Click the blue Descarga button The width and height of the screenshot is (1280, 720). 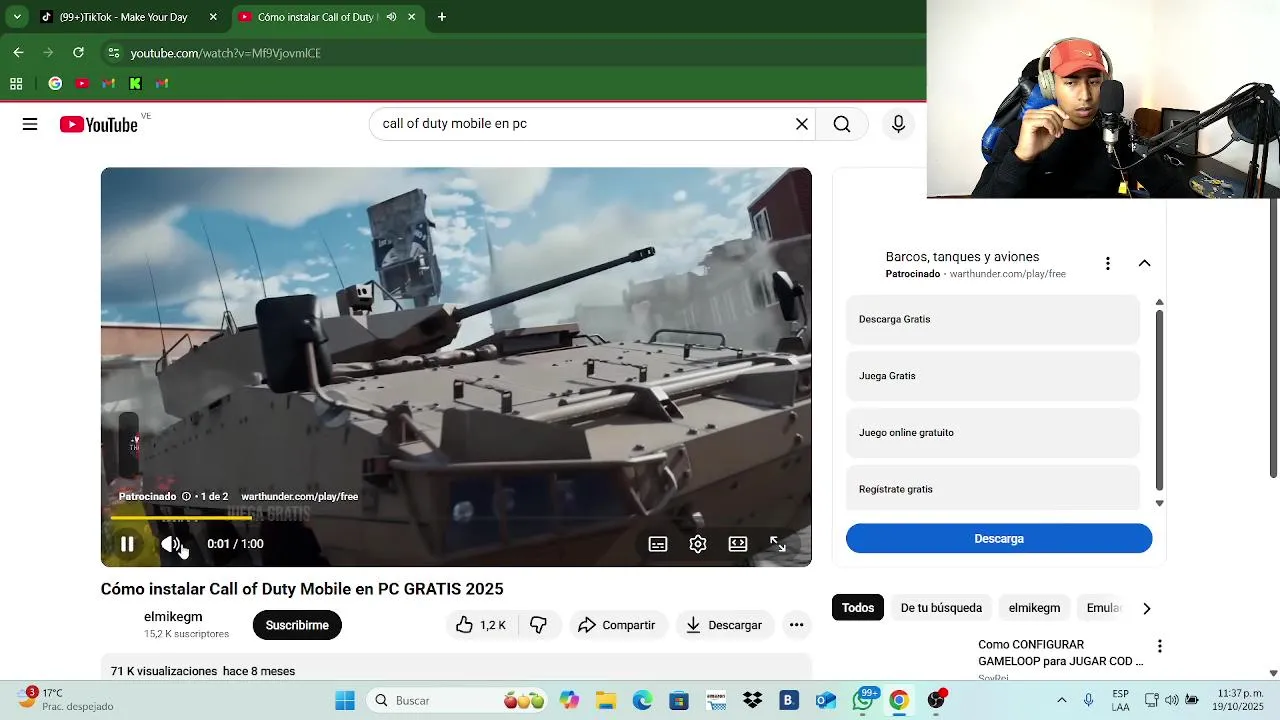click(999, 539)
